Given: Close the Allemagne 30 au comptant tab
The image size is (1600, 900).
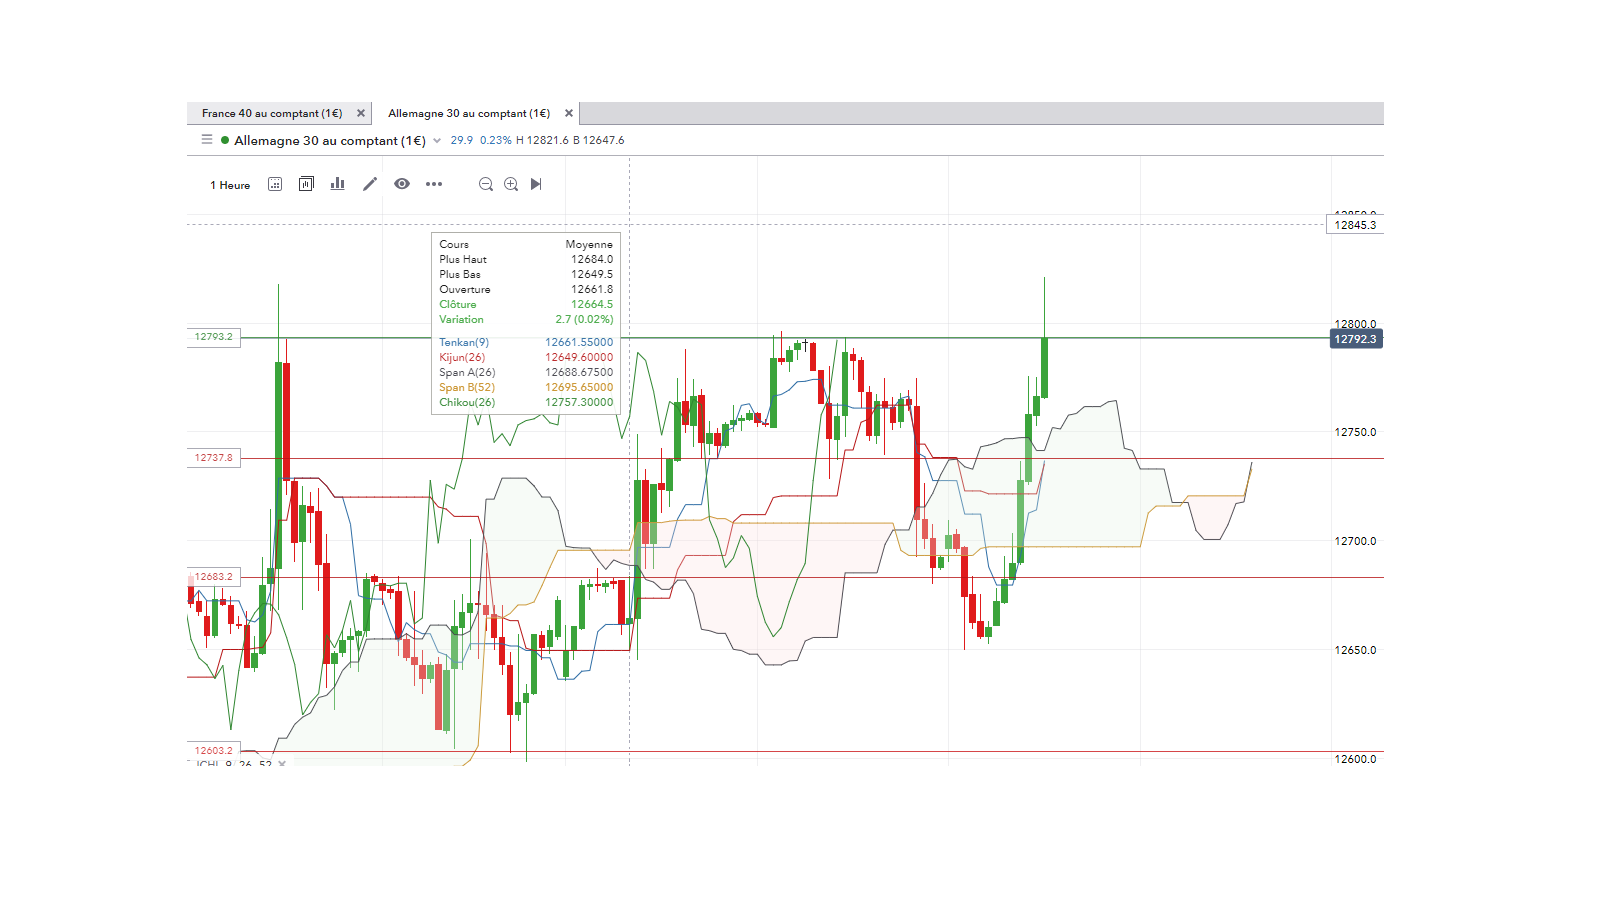Looking at the screenshot, I should (x=569, y=113).
